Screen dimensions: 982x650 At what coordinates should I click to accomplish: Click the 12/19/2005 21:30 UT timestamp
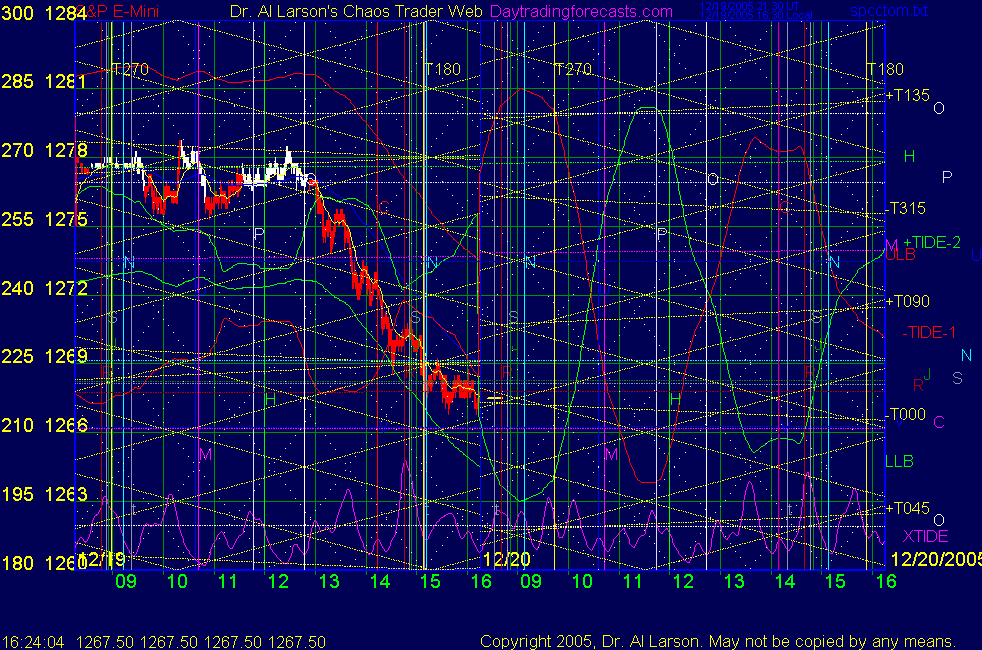[748, 6]
